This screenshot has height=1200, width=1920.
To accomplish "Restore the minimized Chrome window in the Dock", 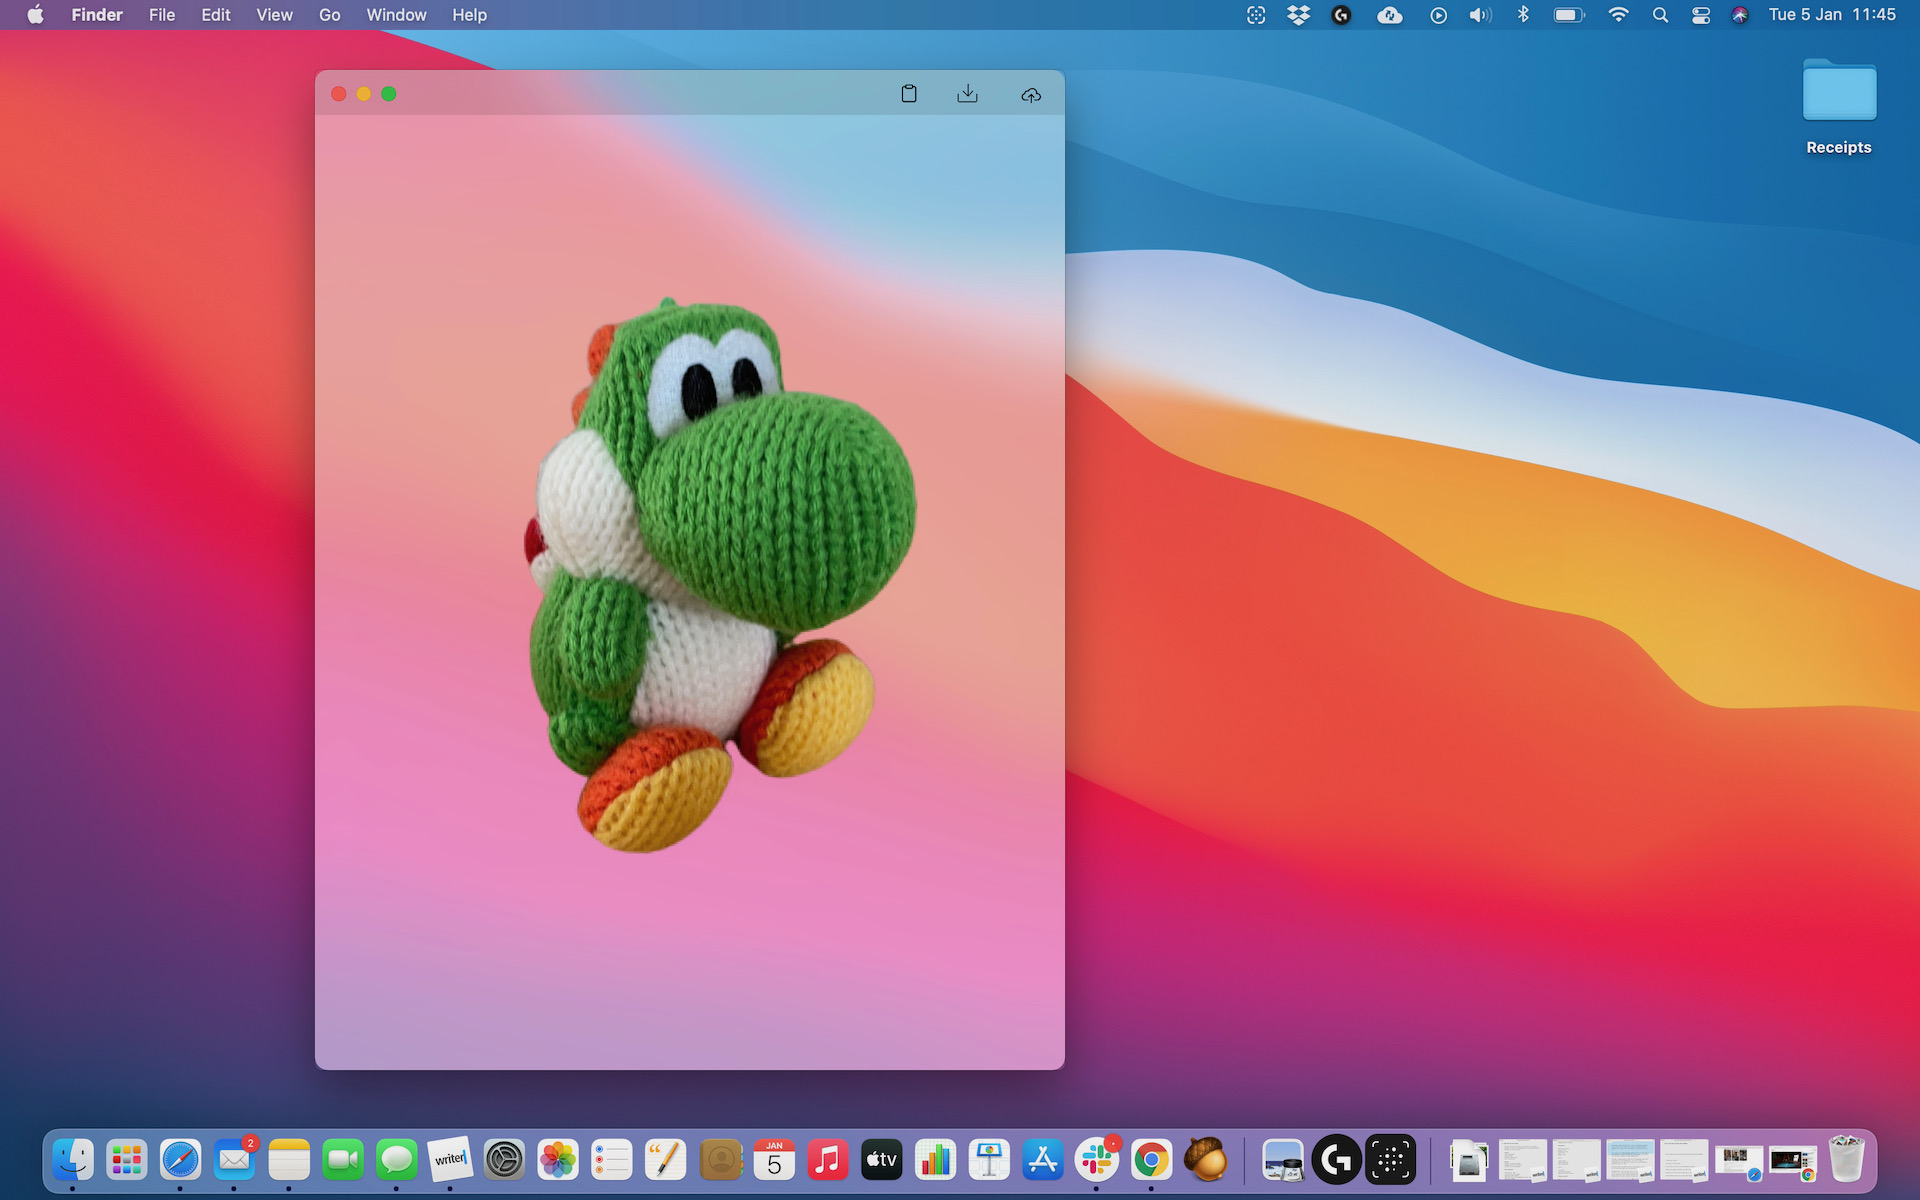I will 1793,1162.
